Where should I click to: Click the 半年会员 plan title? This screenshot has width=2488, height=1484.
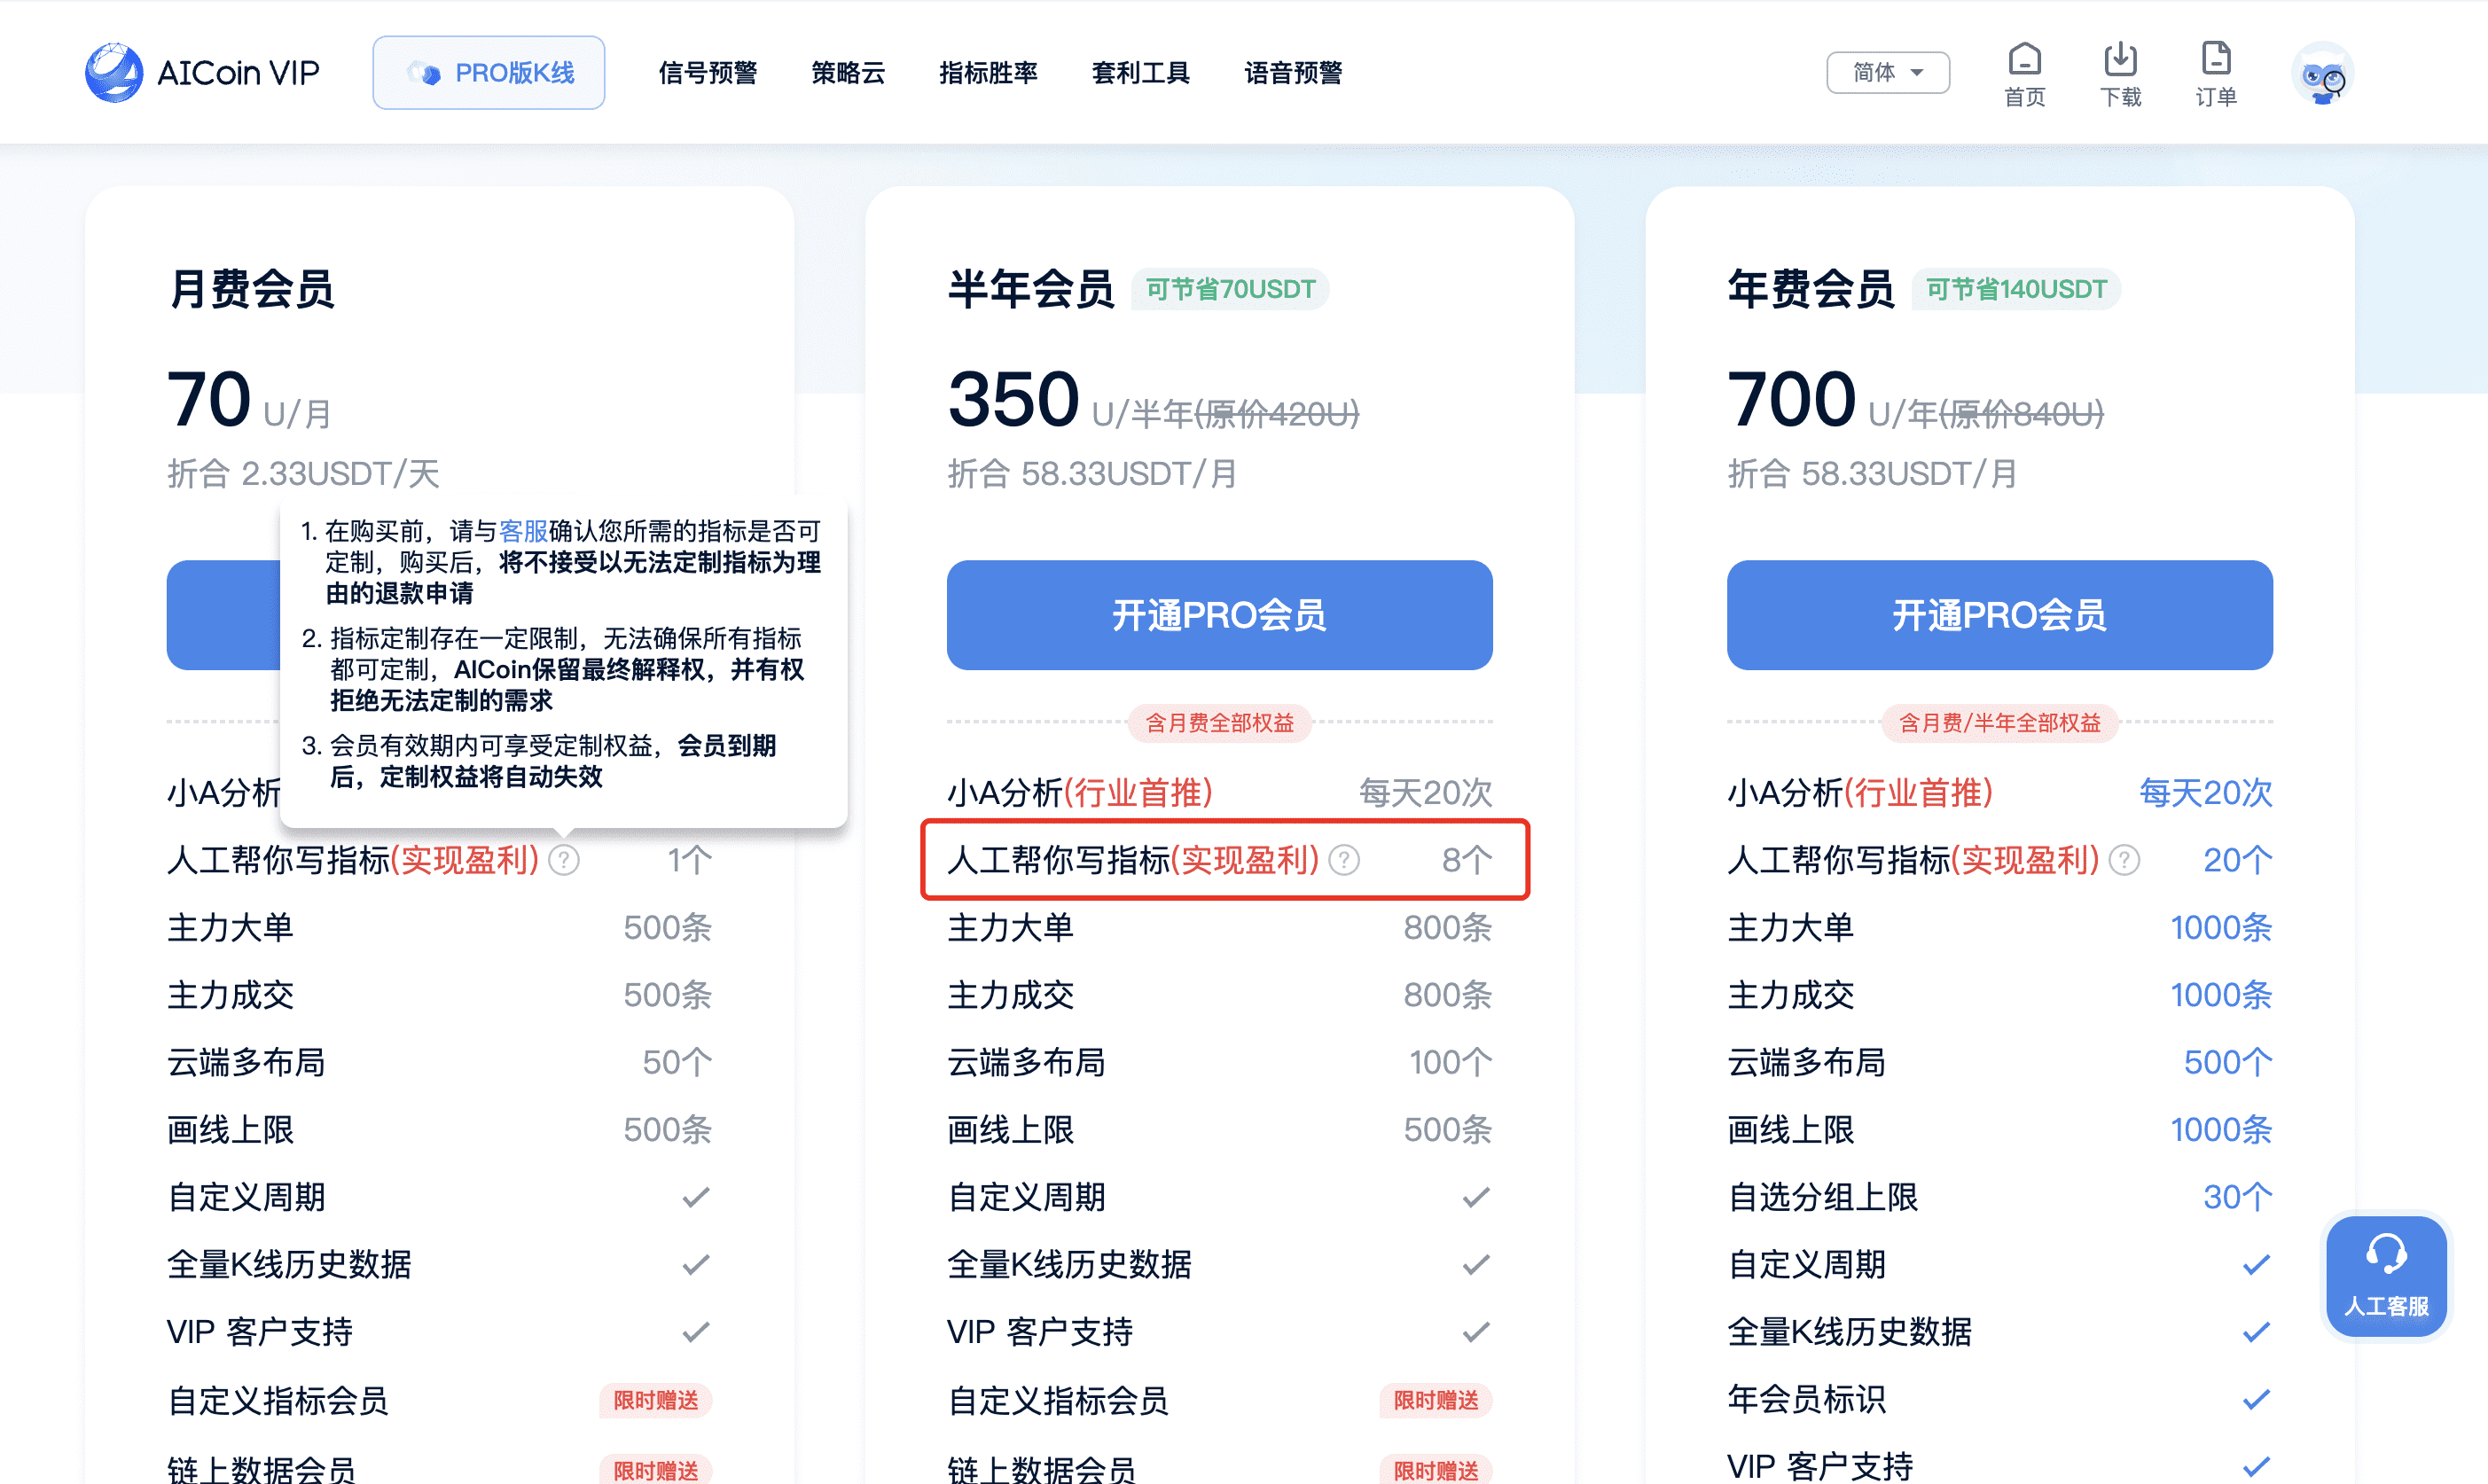tap(1031, 289)
